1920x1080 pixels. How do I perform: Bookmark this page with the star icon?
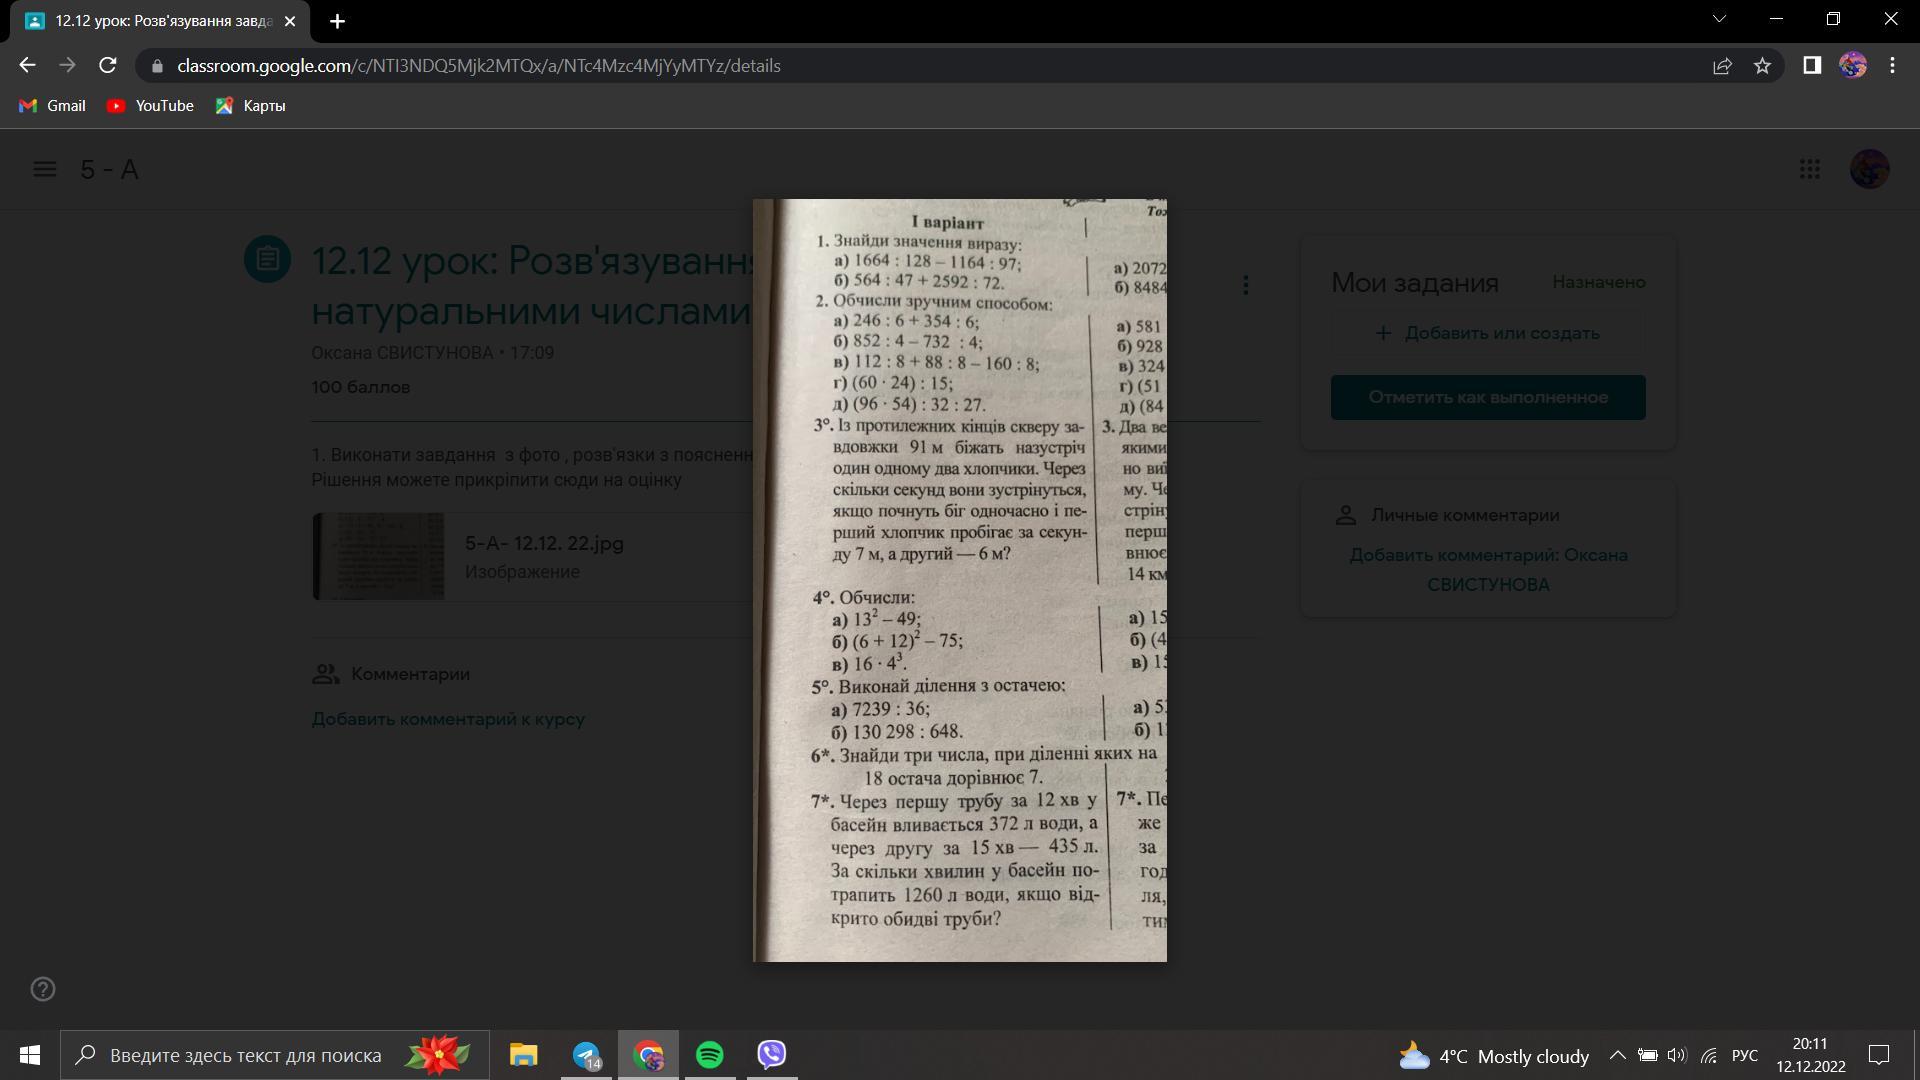1762,66
